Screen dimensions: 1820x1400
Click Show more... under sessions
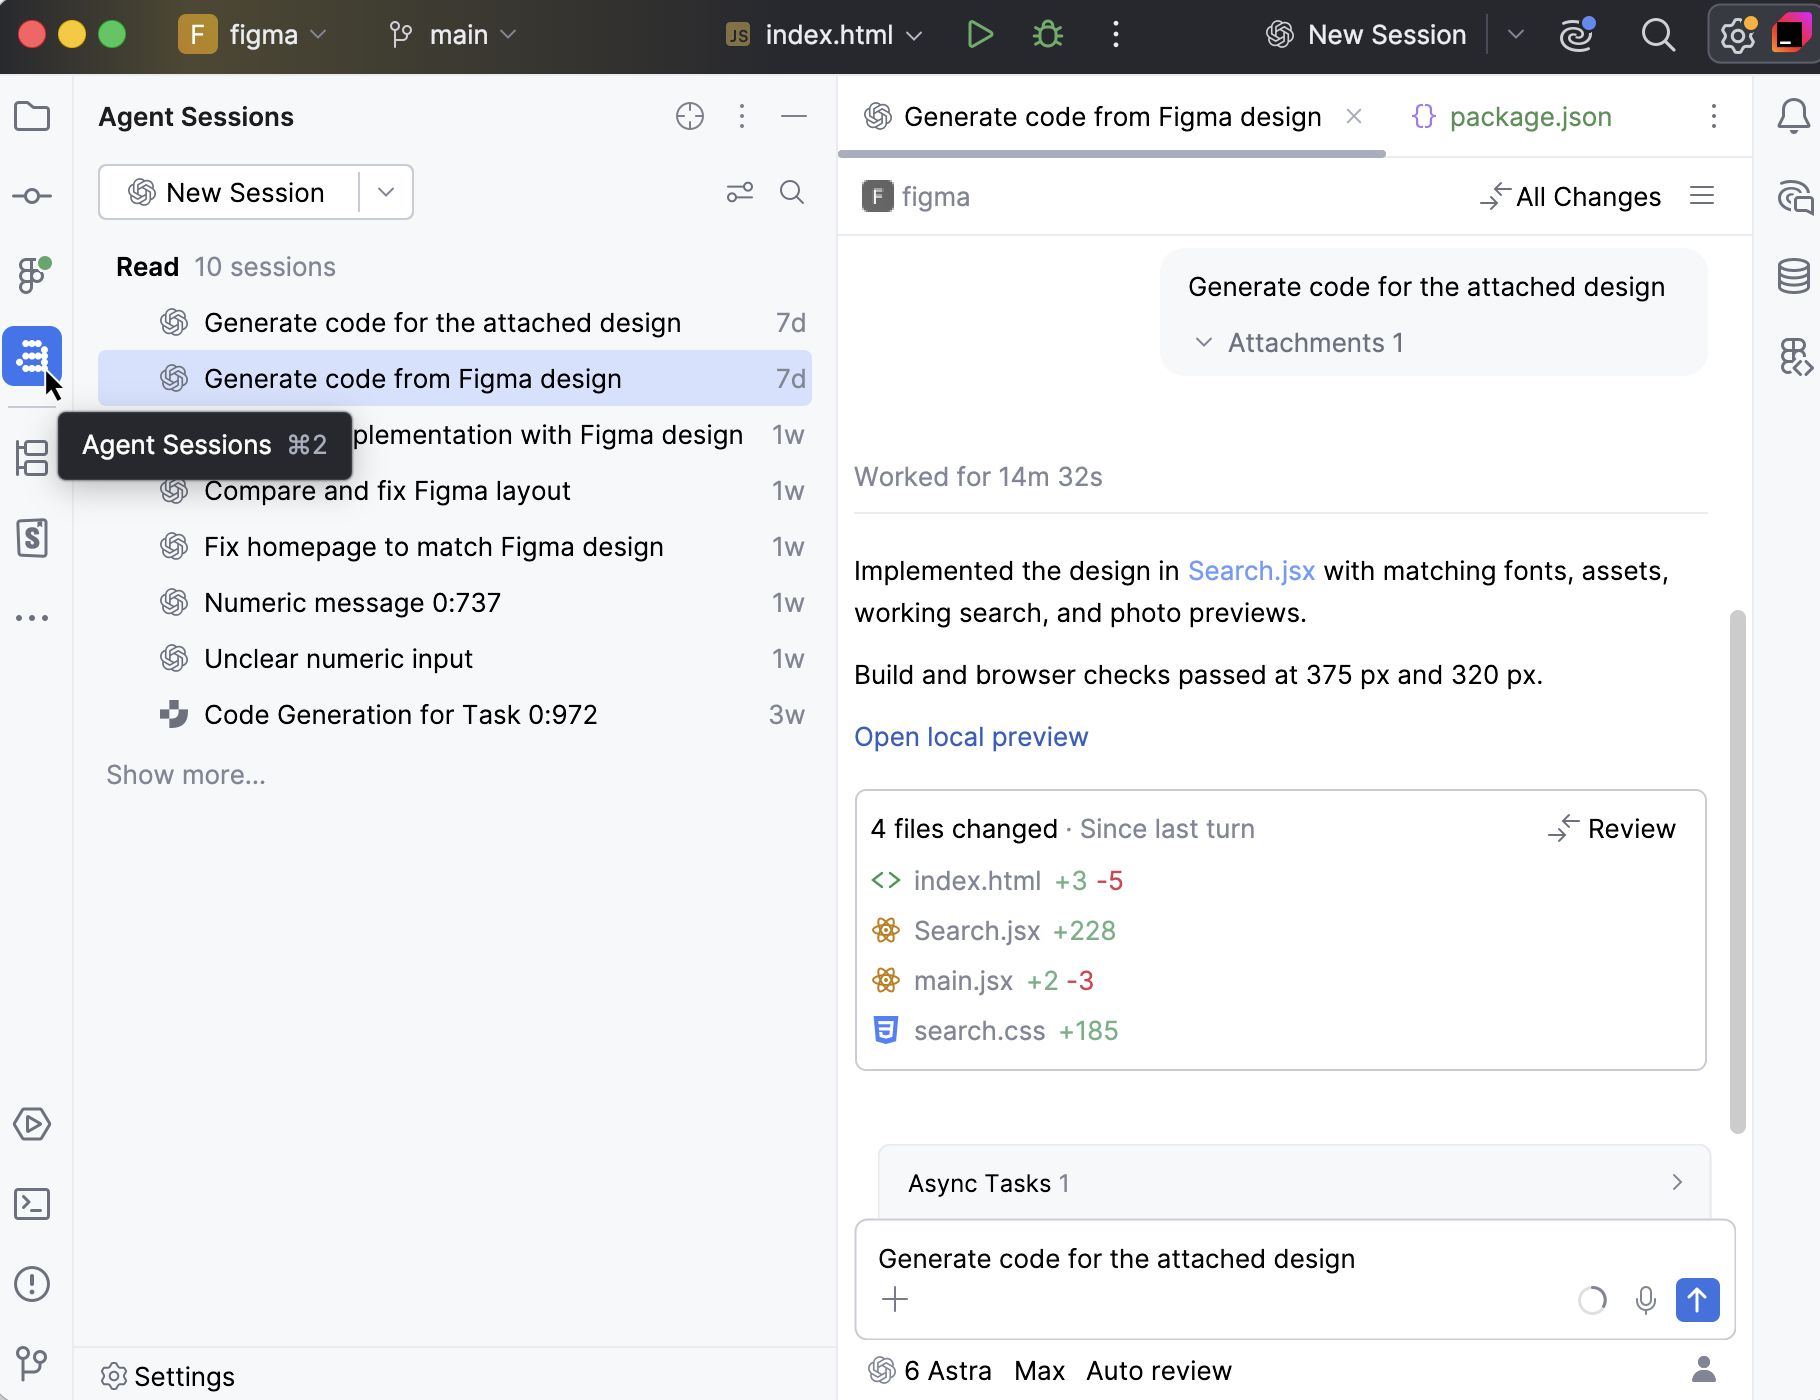click(186, 775)
